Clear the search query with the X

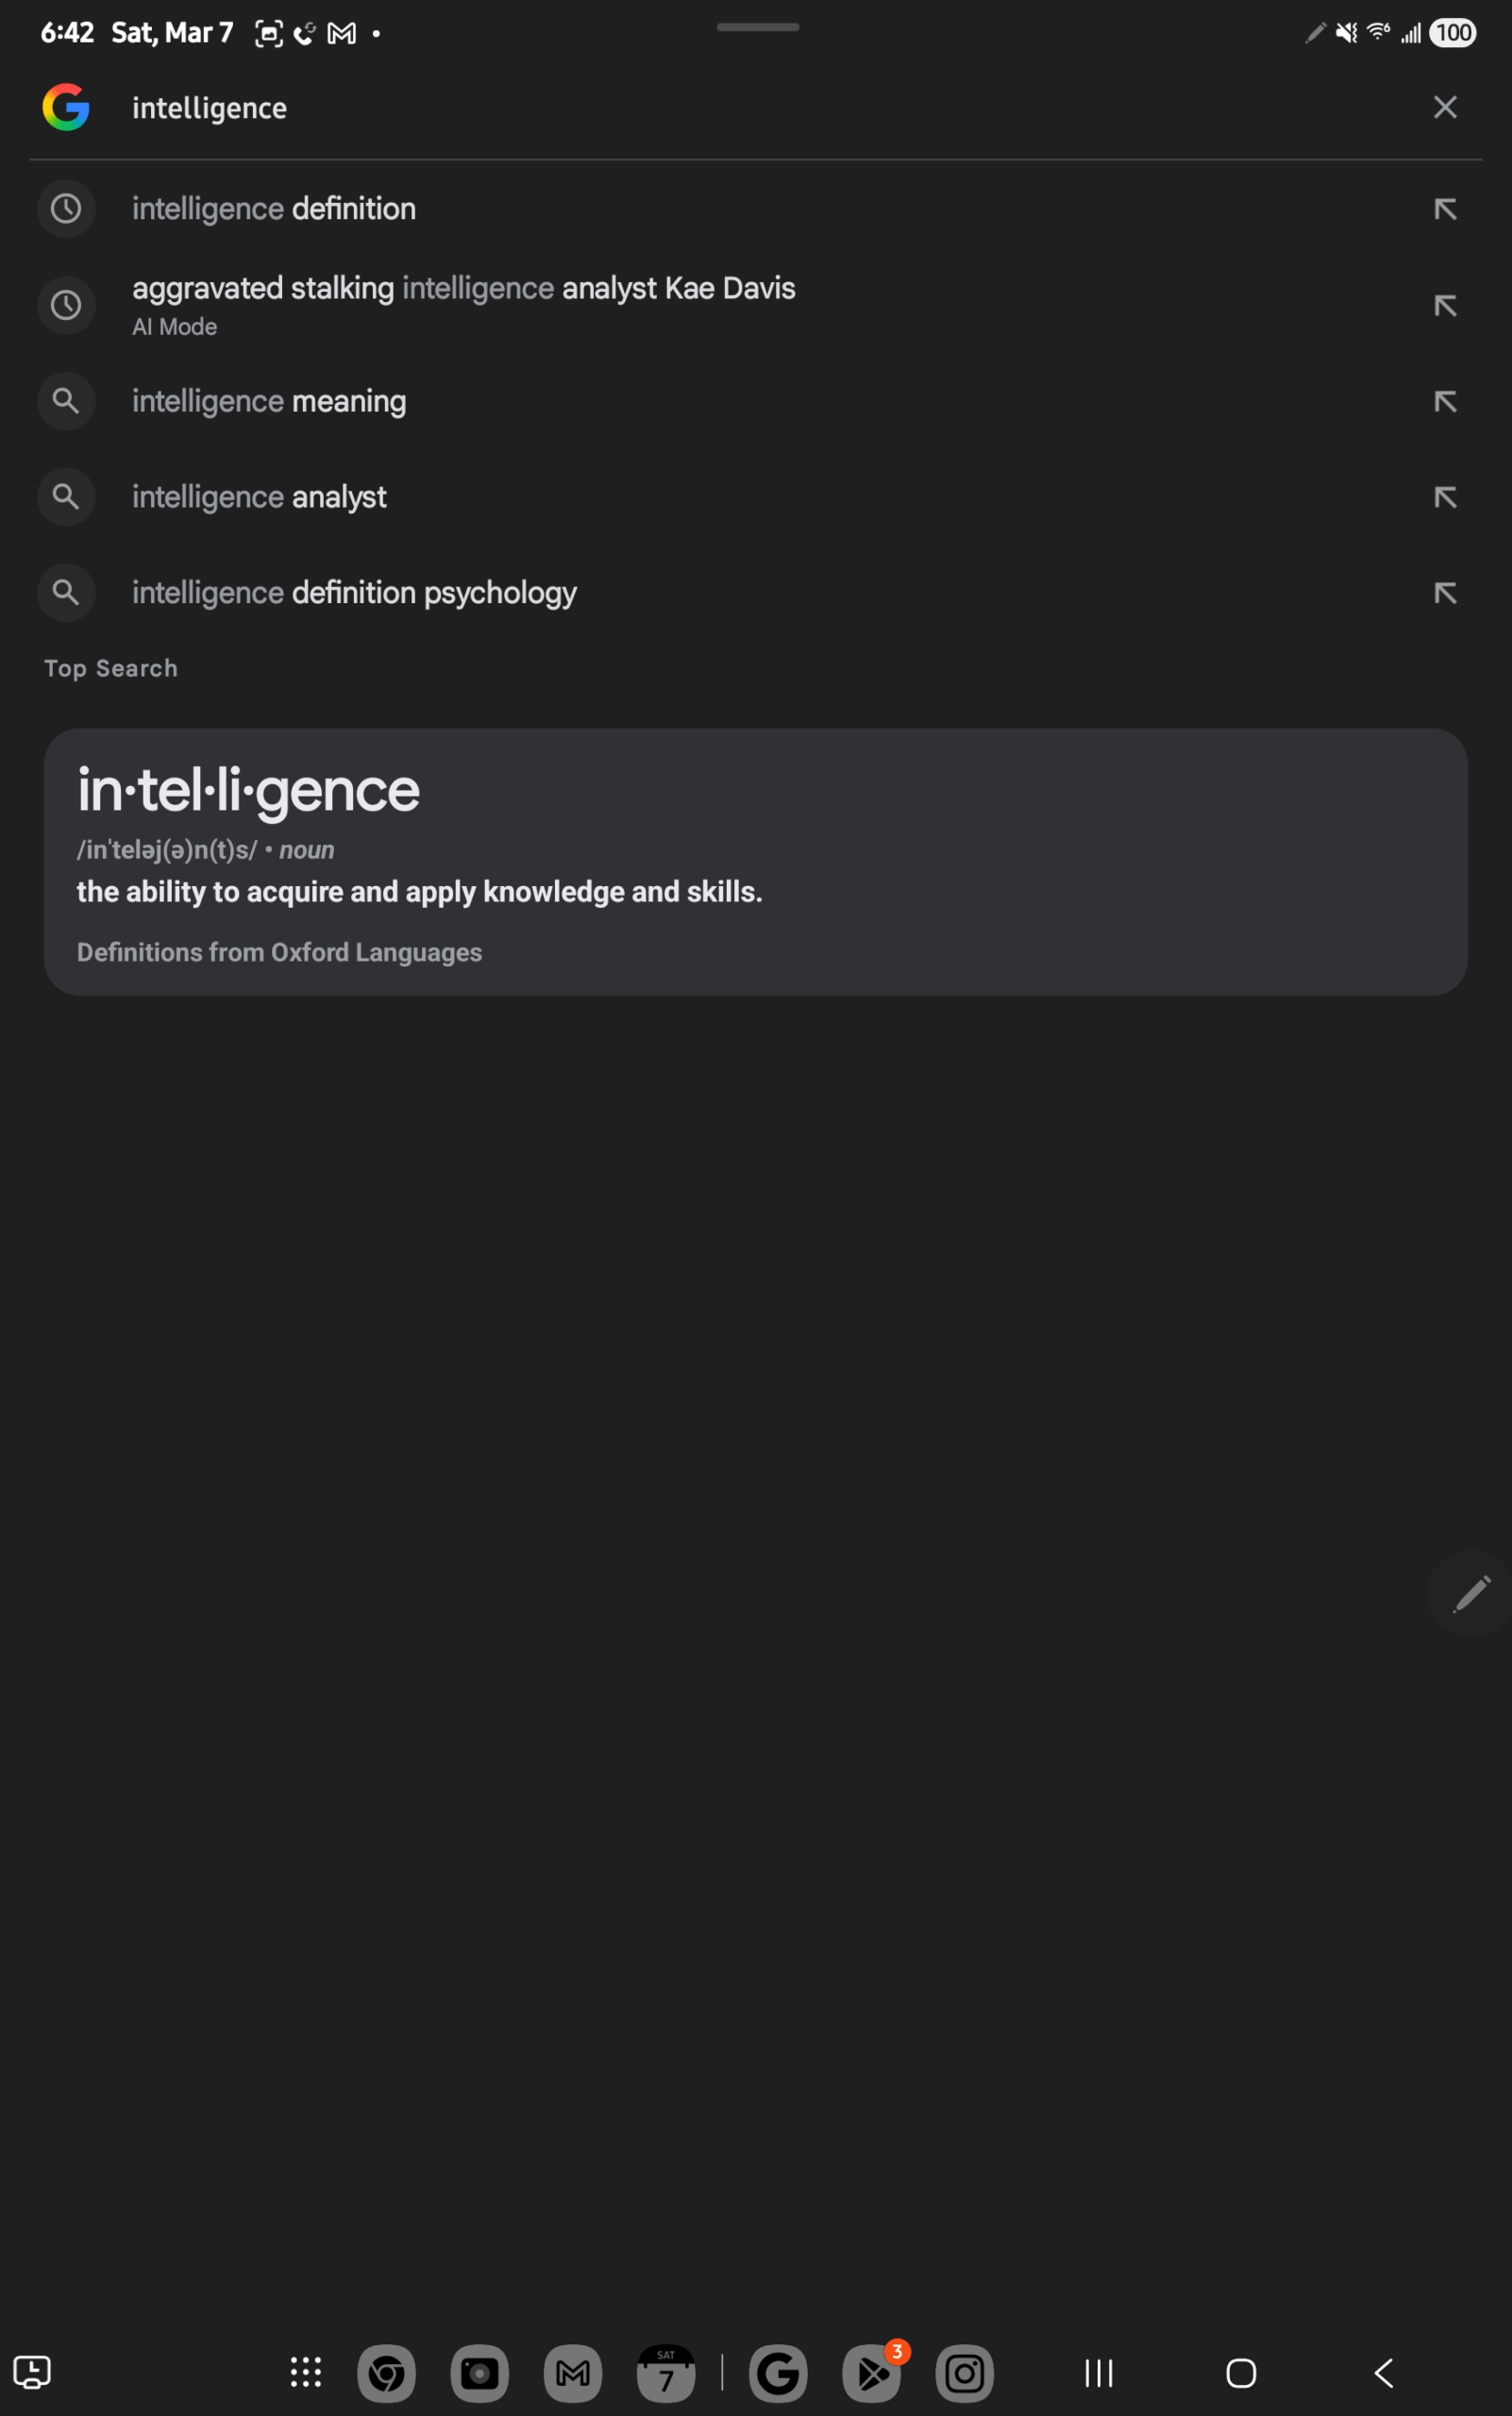click(1444, 107)
